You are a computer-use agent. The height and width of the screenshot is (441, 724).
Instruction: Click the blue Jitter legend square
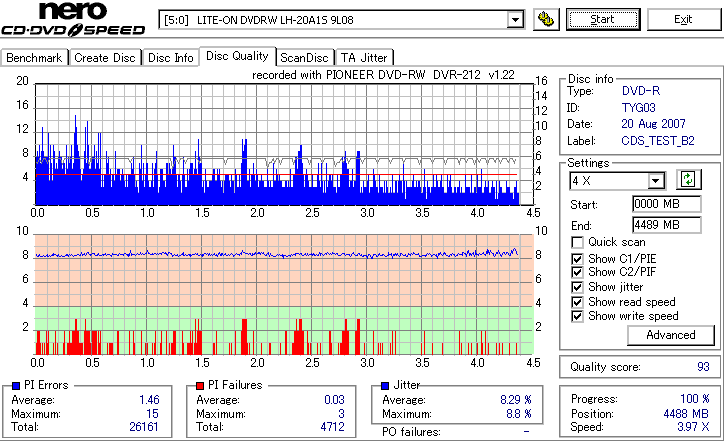(385, 386)
